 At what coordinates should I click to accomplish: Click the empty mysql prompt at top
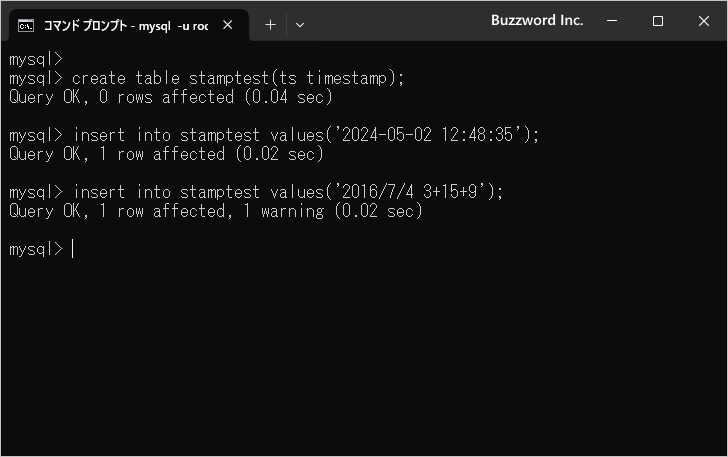[36, 59]
